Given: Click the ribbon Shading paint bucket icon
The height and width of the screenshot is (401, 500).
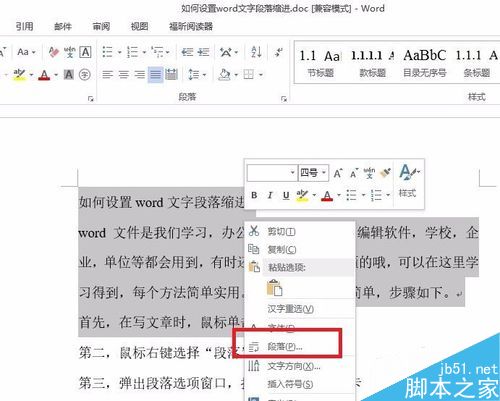Looking at the screenshot, I should coord(224,74).
